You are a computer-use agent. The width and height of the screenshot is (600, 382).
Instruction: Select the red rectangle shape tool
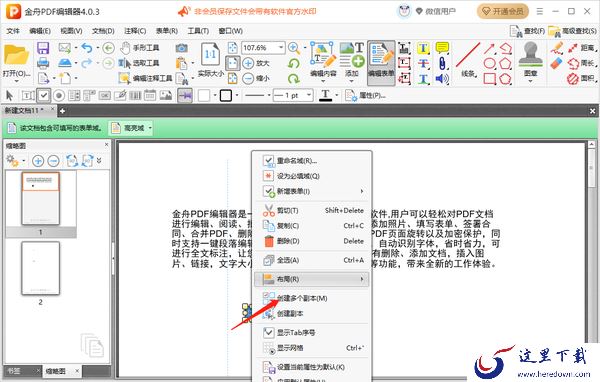tap(490, 79)
